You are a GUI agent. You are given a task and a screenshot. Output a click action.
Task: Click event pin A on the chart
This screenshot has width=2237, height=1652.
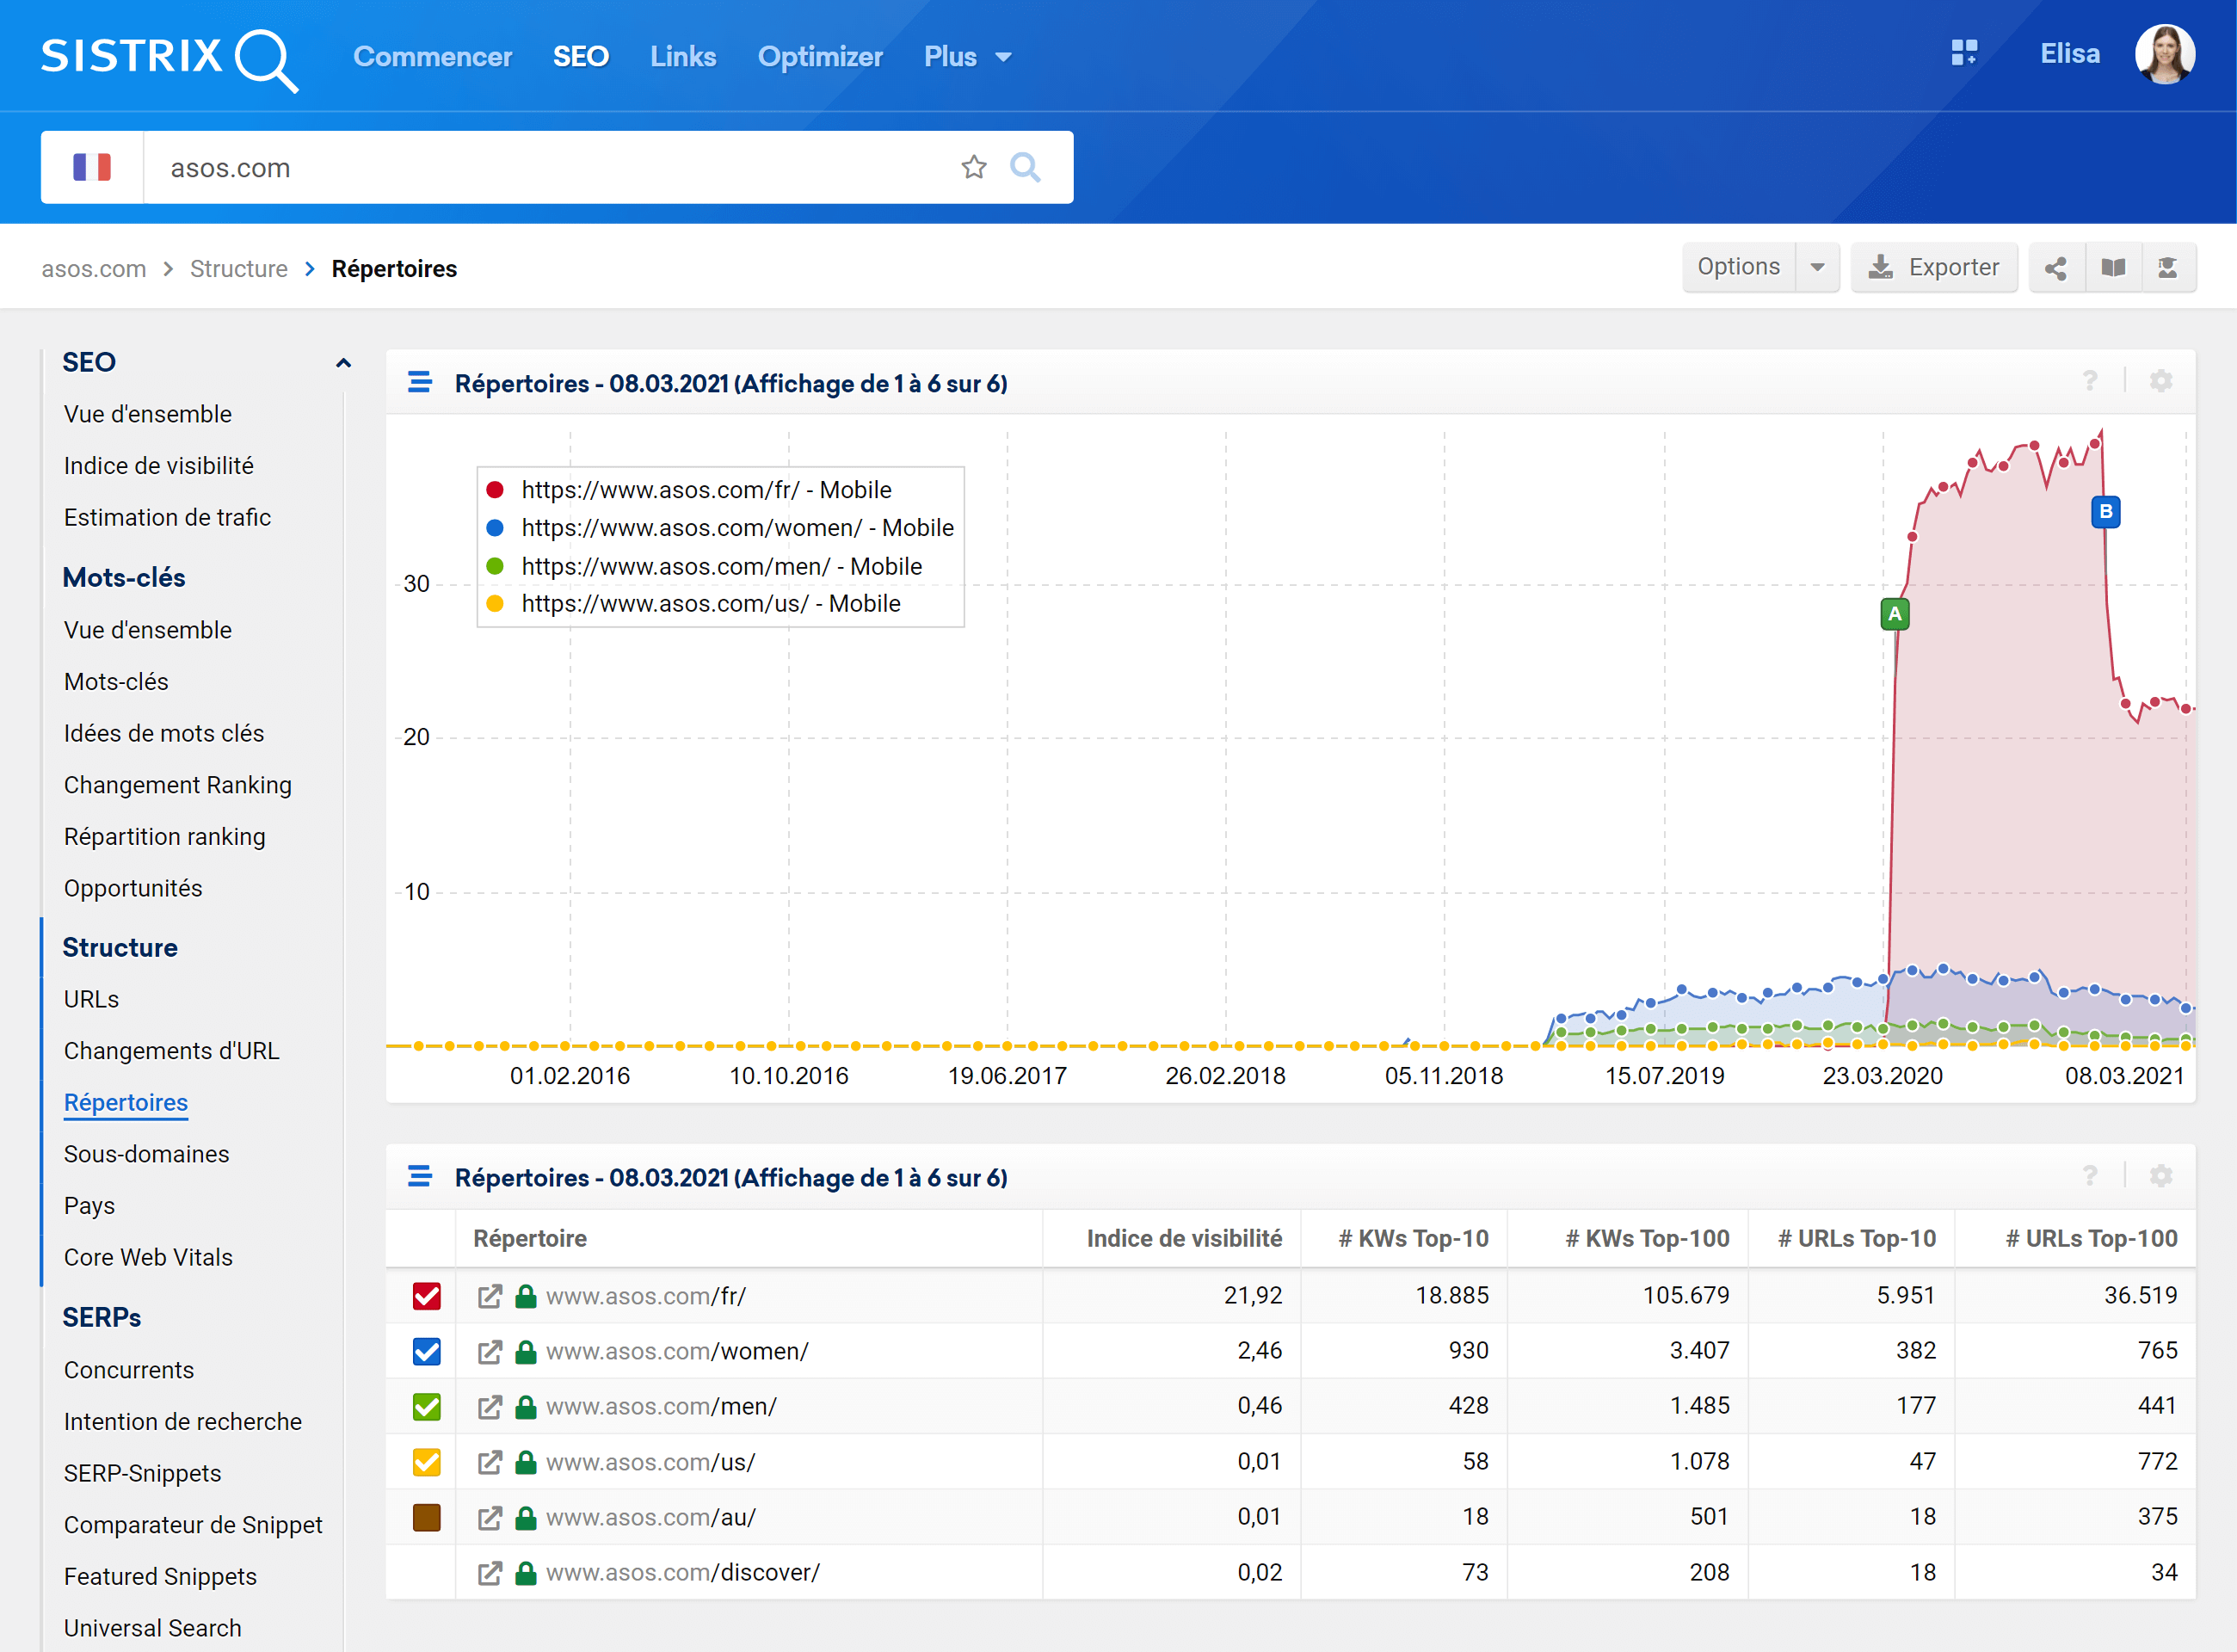pyautogui.click(x=1894, y=613)
